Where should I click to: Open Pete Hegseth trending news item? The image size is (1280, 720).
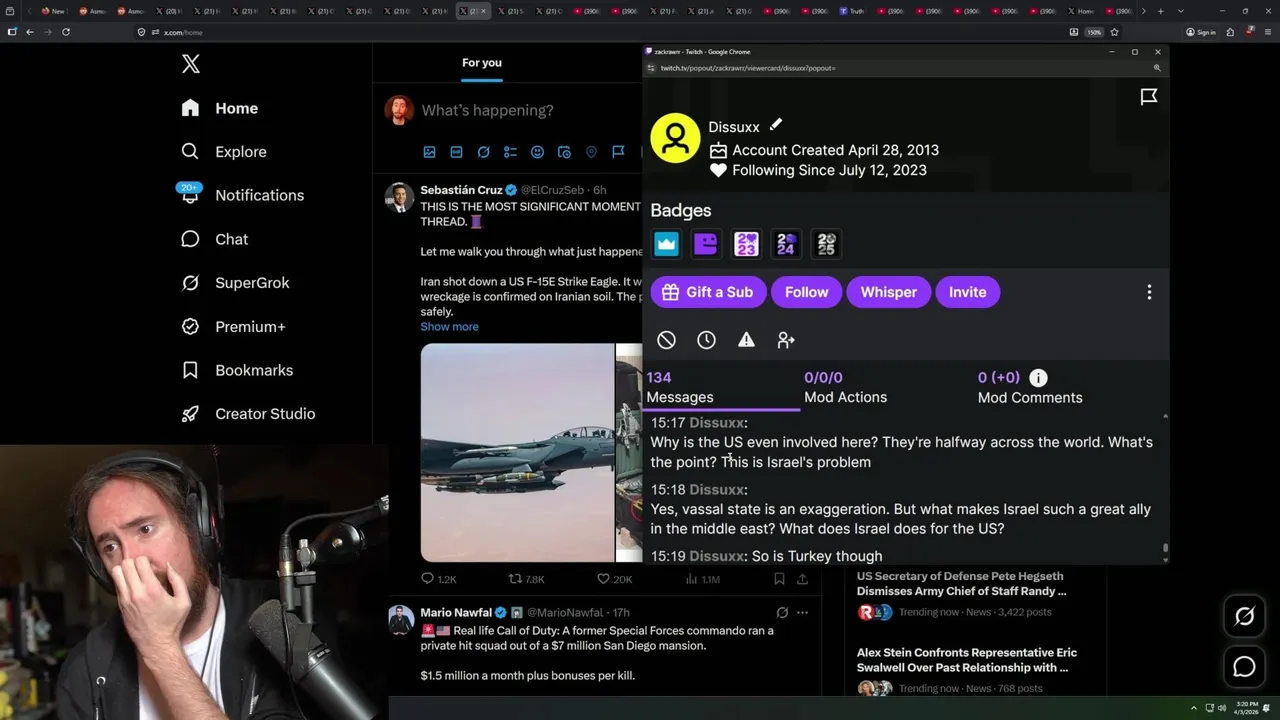(x=965, y=594)
